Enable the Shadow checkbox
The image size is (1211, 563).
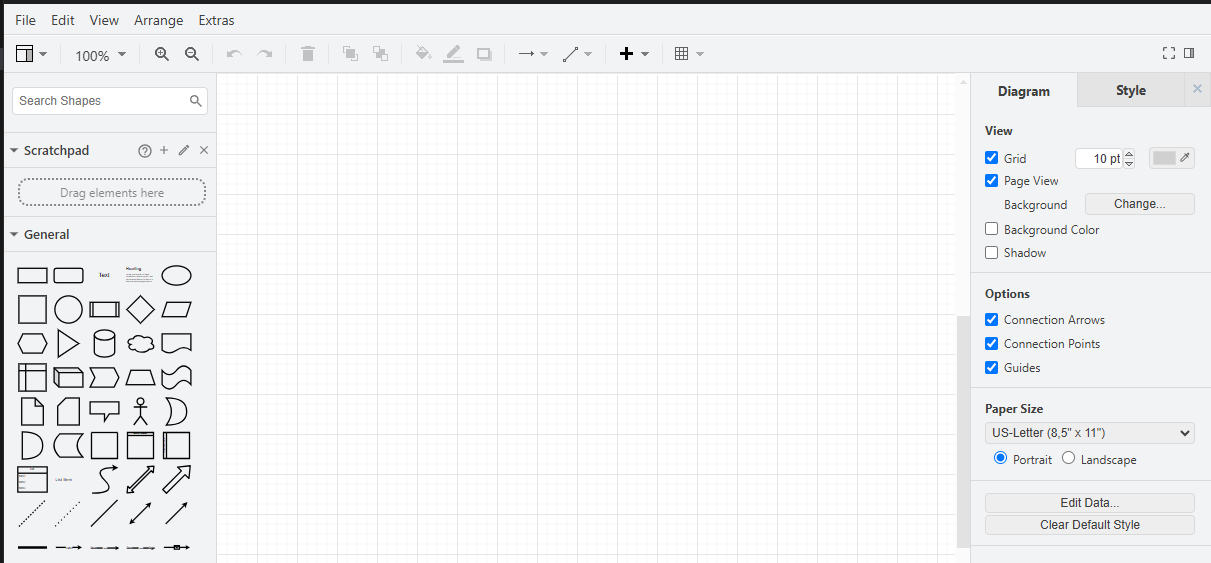point(992,253)
